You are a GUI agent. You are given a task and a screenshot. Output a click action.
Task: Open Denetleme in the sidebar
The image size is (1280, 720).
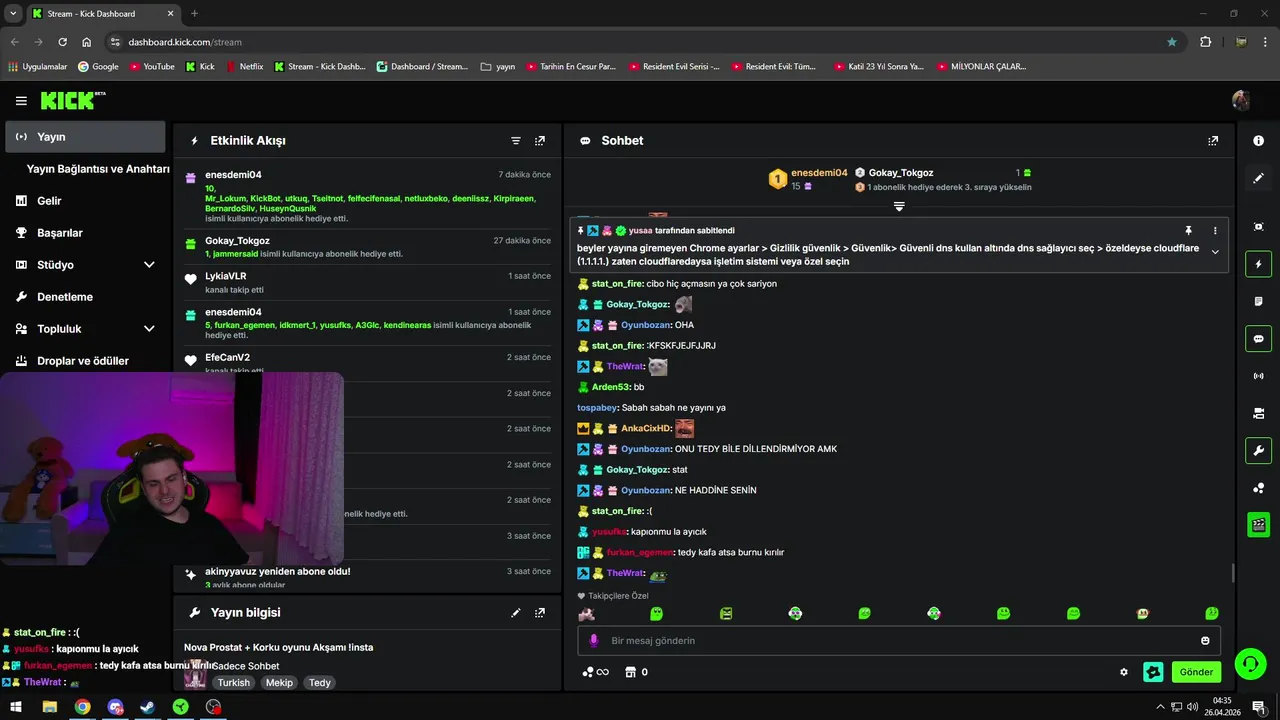[x=85, y=297]
